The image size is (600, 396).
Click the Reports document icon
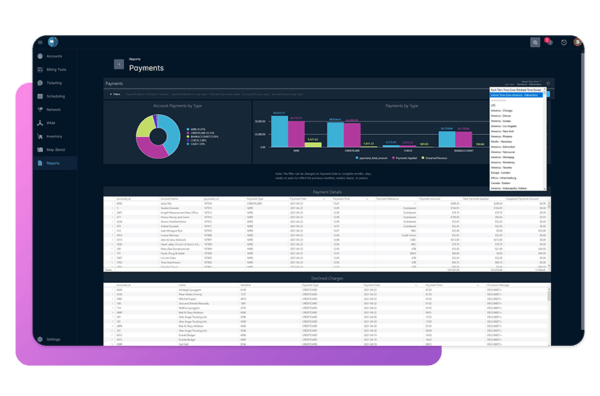coord(40,163)
